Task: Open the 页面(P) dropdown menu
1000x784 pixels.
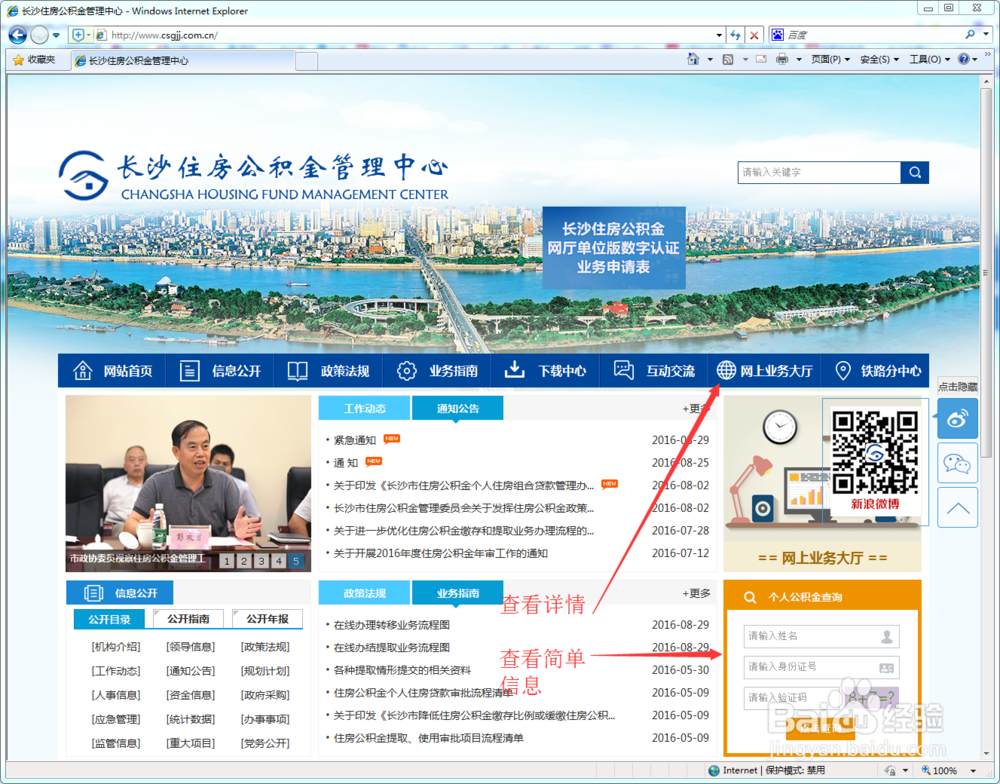Action: click(830, 59)
